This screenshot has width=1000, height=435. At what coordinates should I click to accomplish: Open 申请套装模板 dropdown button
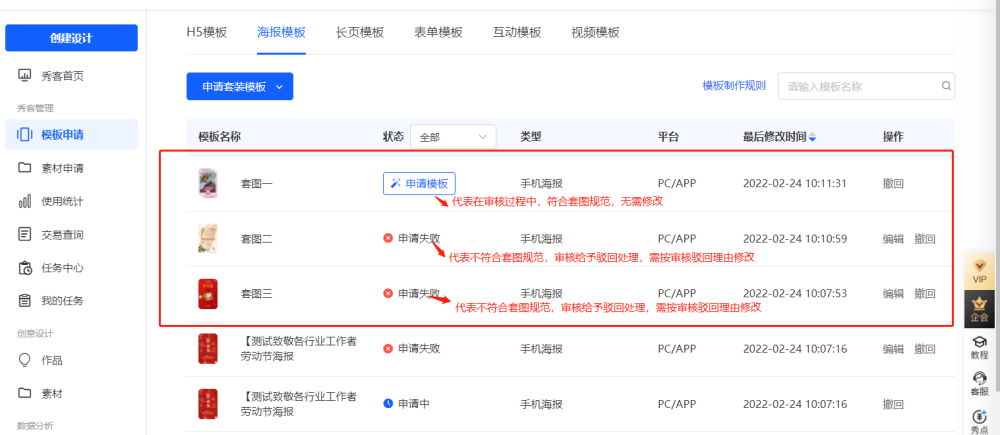(239, 87)
